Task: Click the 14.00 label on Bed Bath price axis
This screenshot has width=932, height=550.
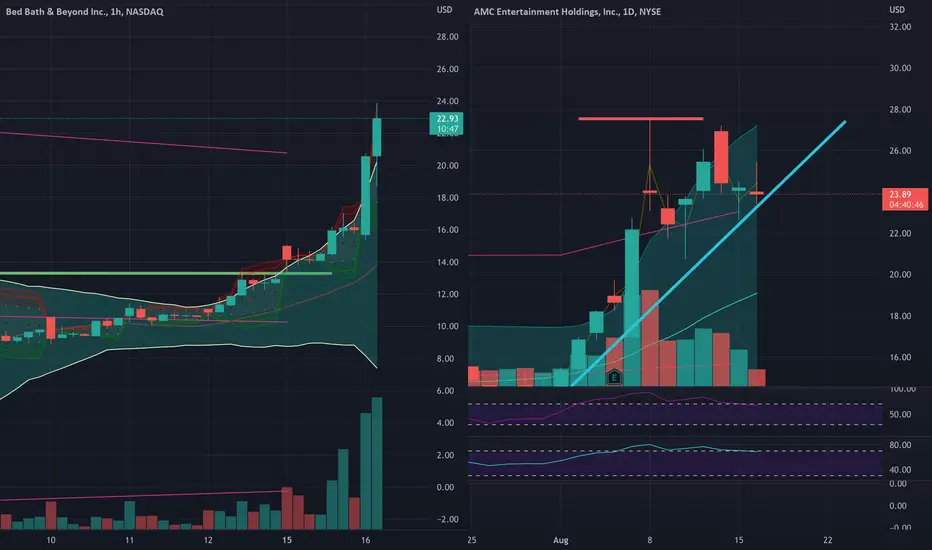Action: click(448, 262)
